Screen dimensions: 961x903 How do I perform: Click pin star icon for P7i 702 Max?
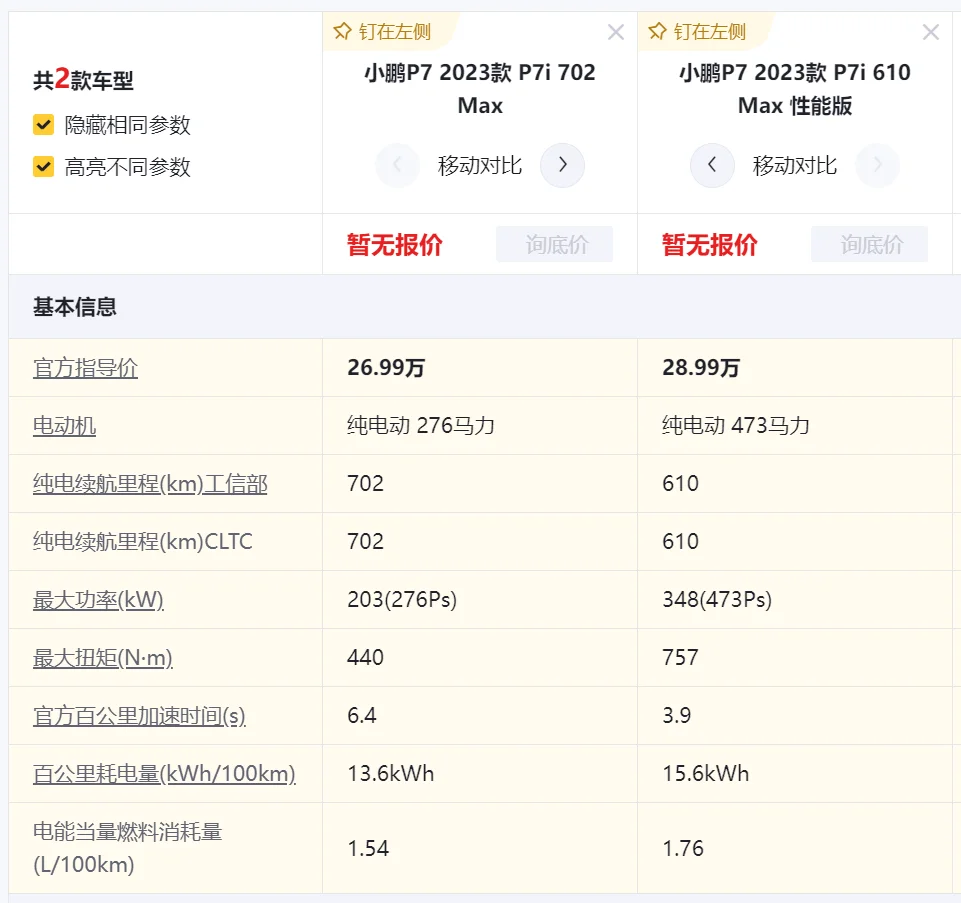(342, 31)
